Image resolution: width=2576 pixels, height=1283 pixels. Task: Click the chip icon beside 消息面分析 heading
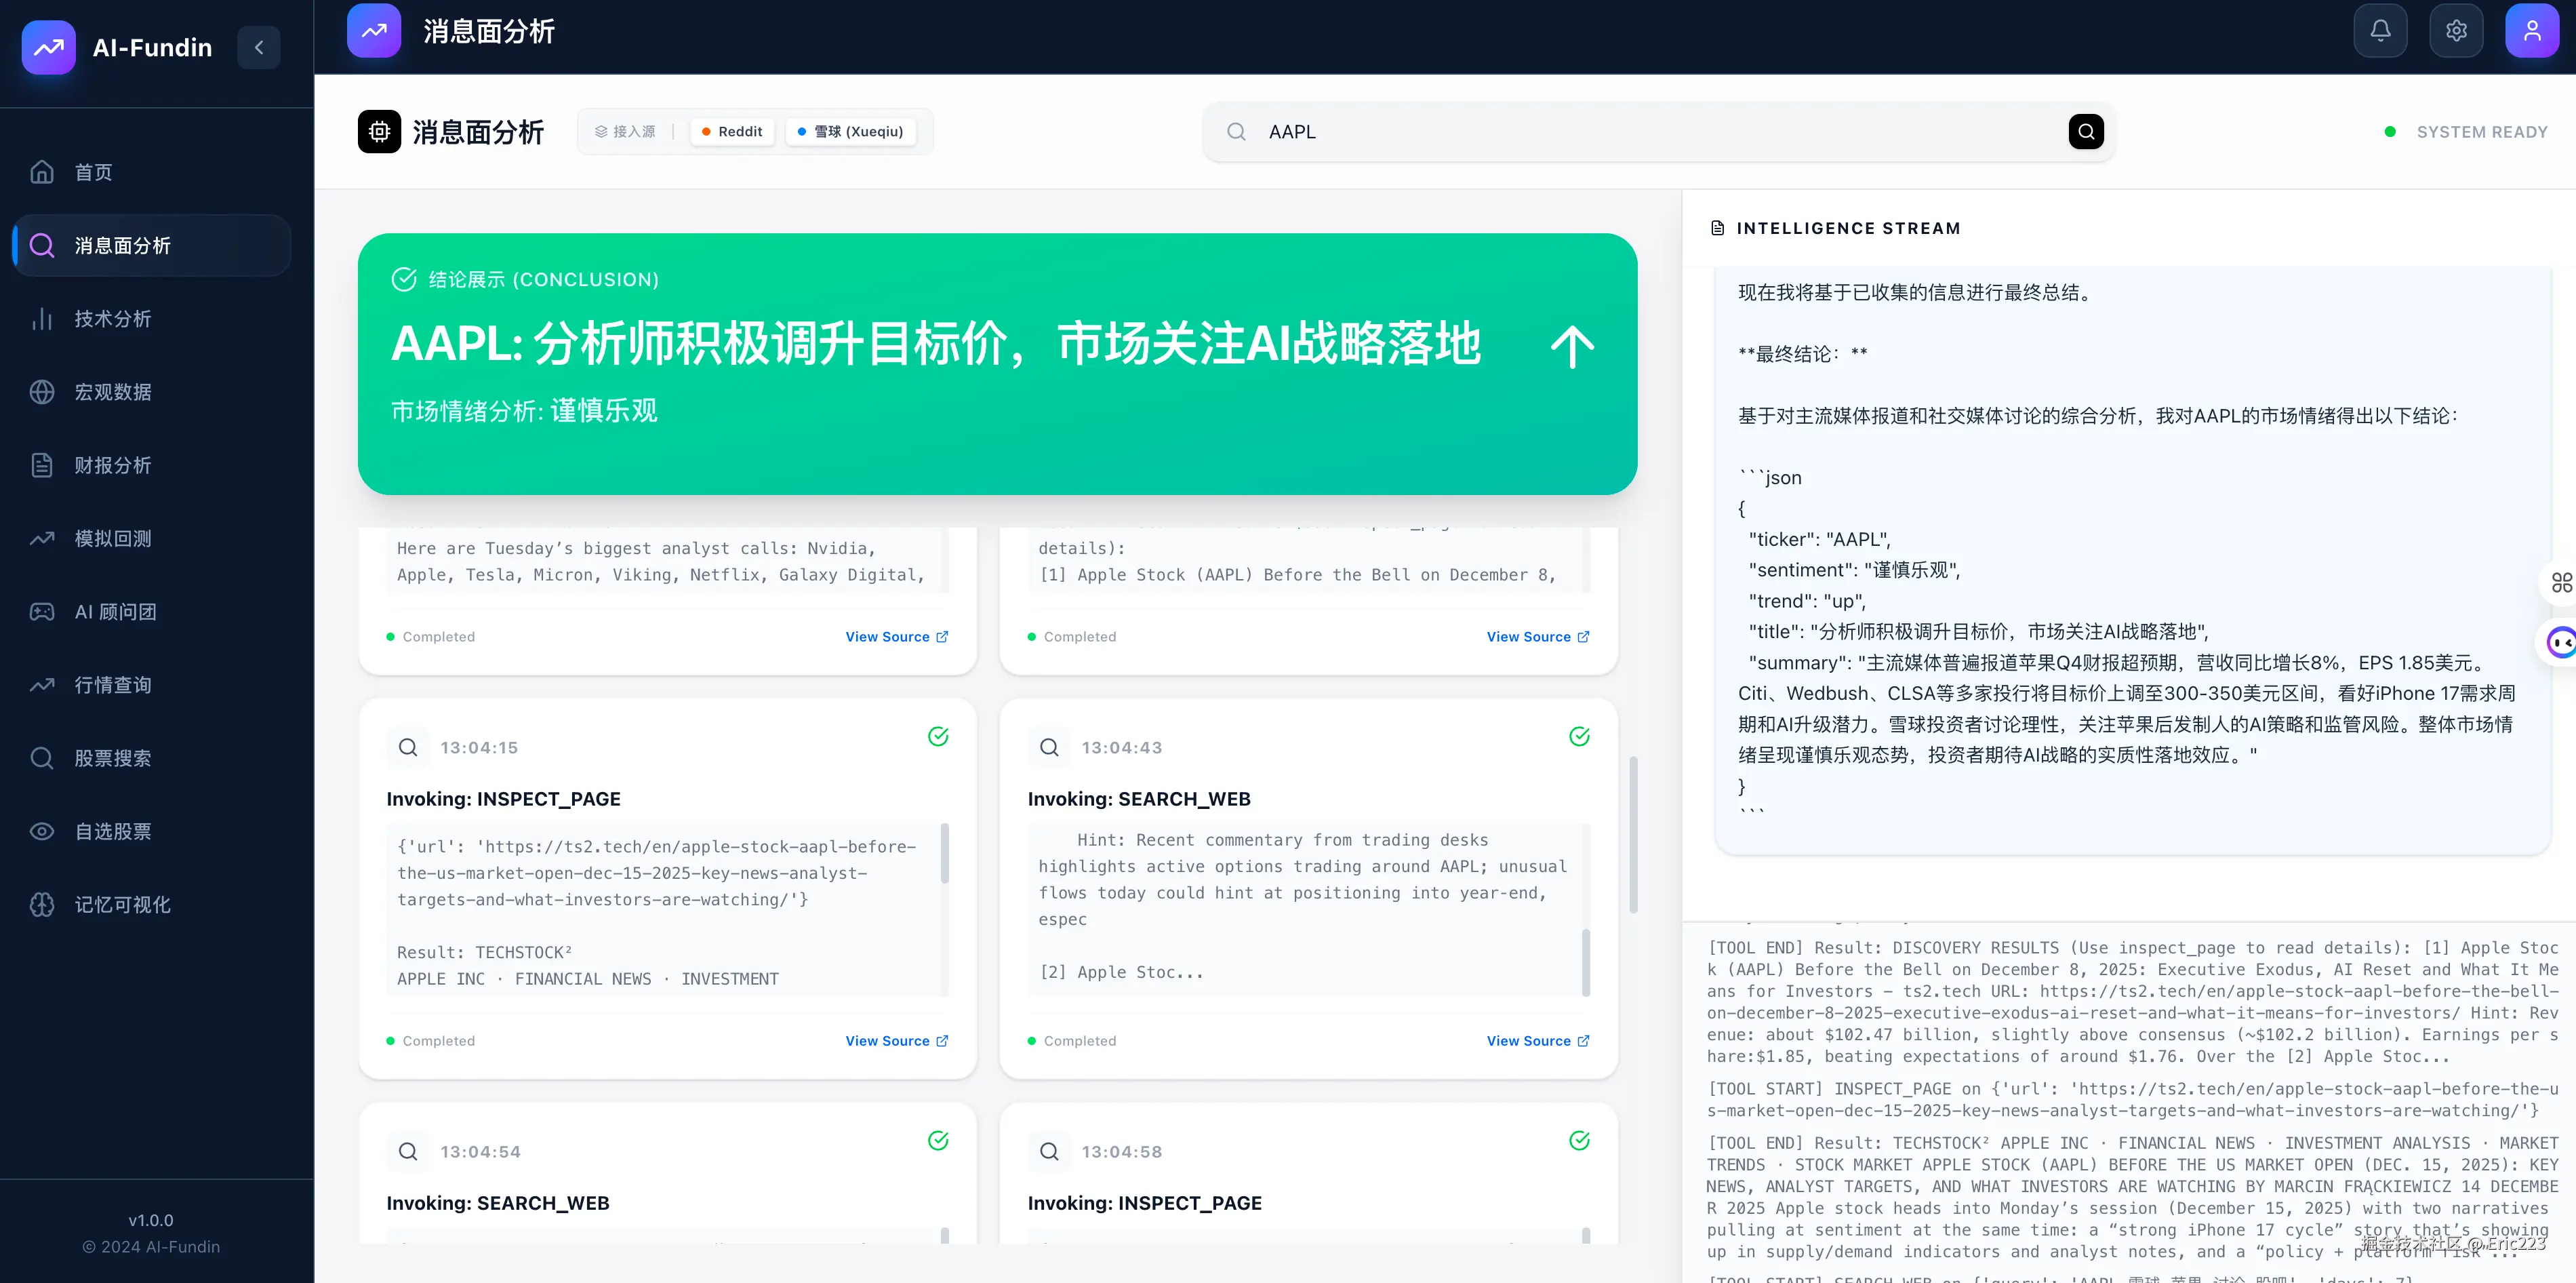[379, 131]
